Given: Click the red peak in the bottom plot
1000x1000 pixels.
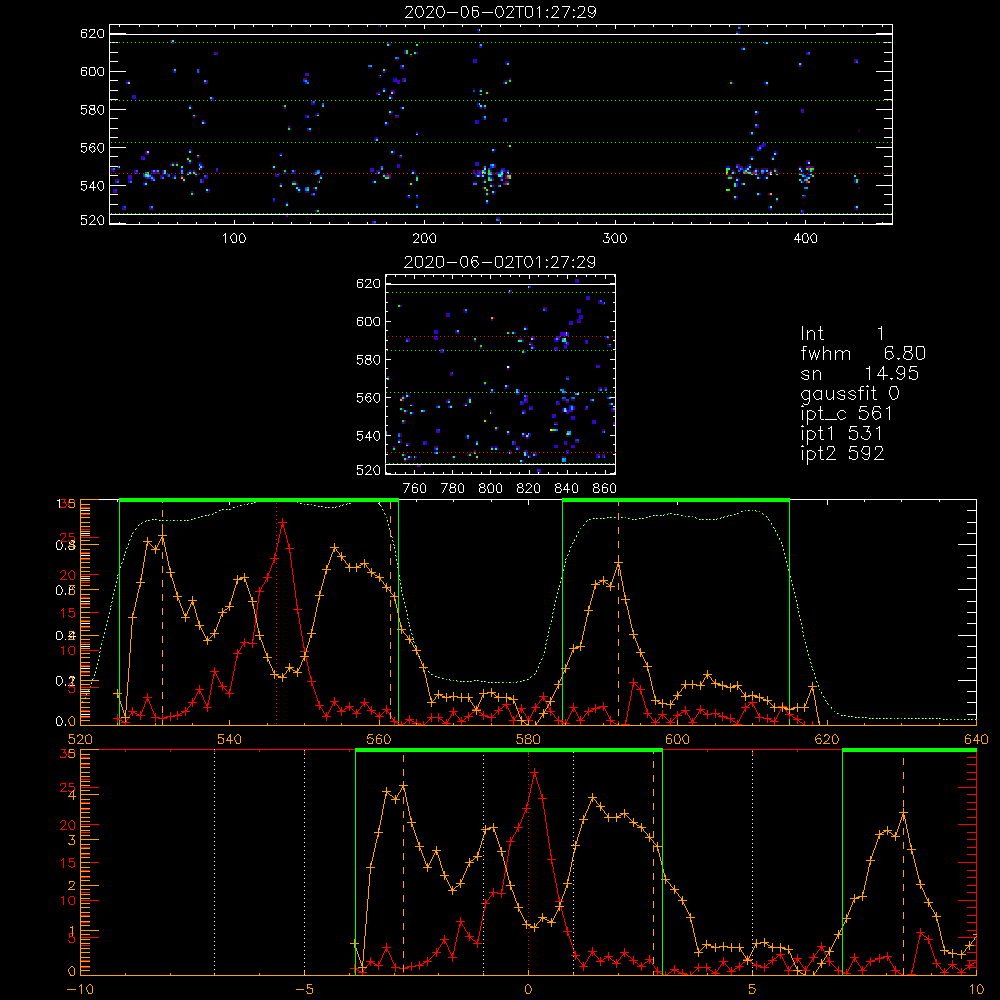Looking at the screenshot, I should click(x=534, y=772).
